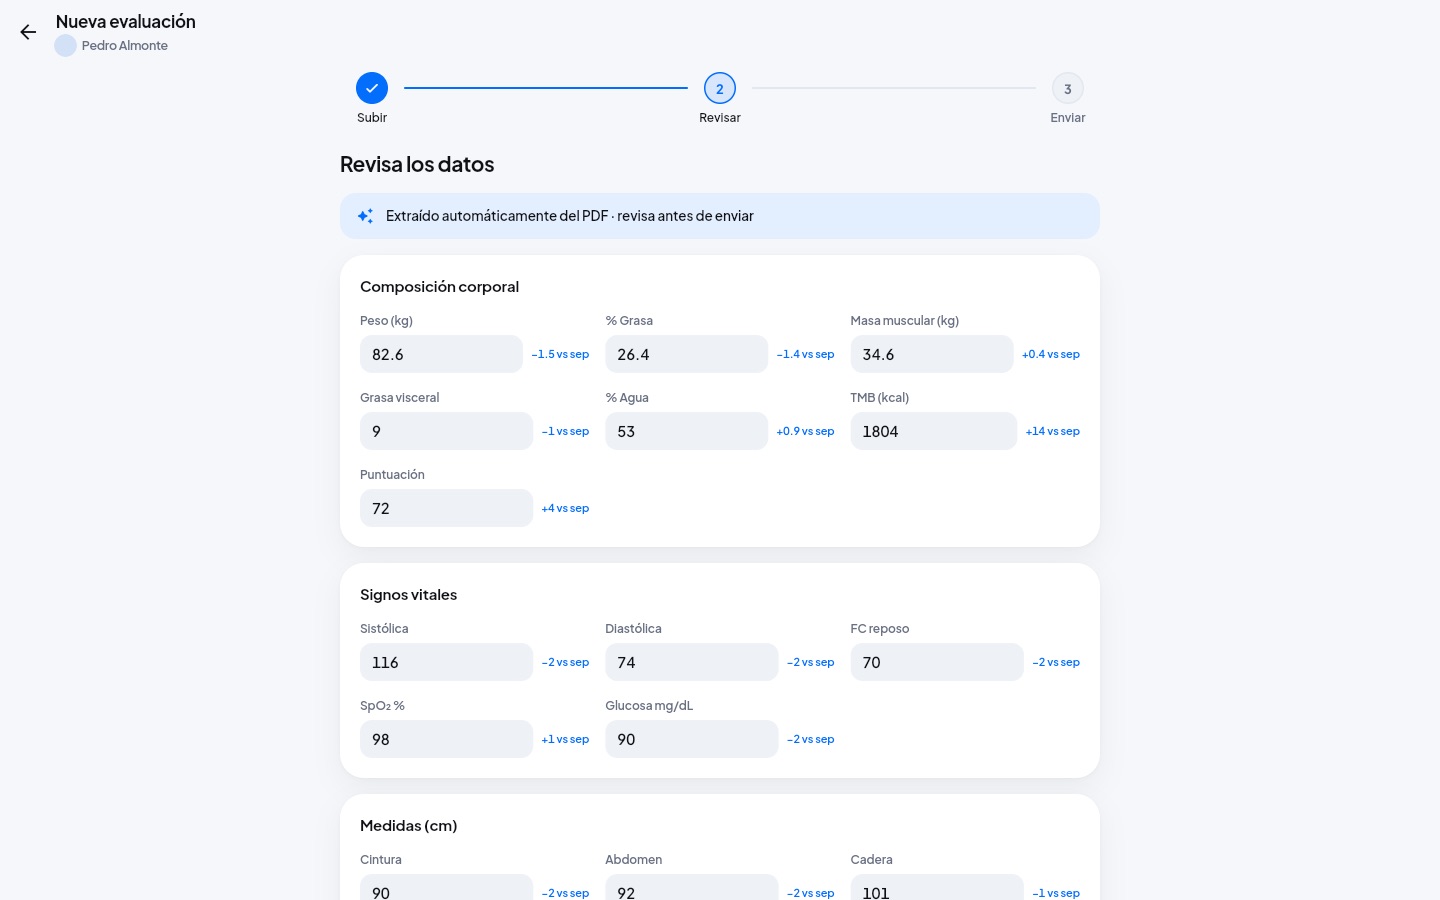Edit the Sistólica field
Screen dimensions: 1440x900
point(446,662)
